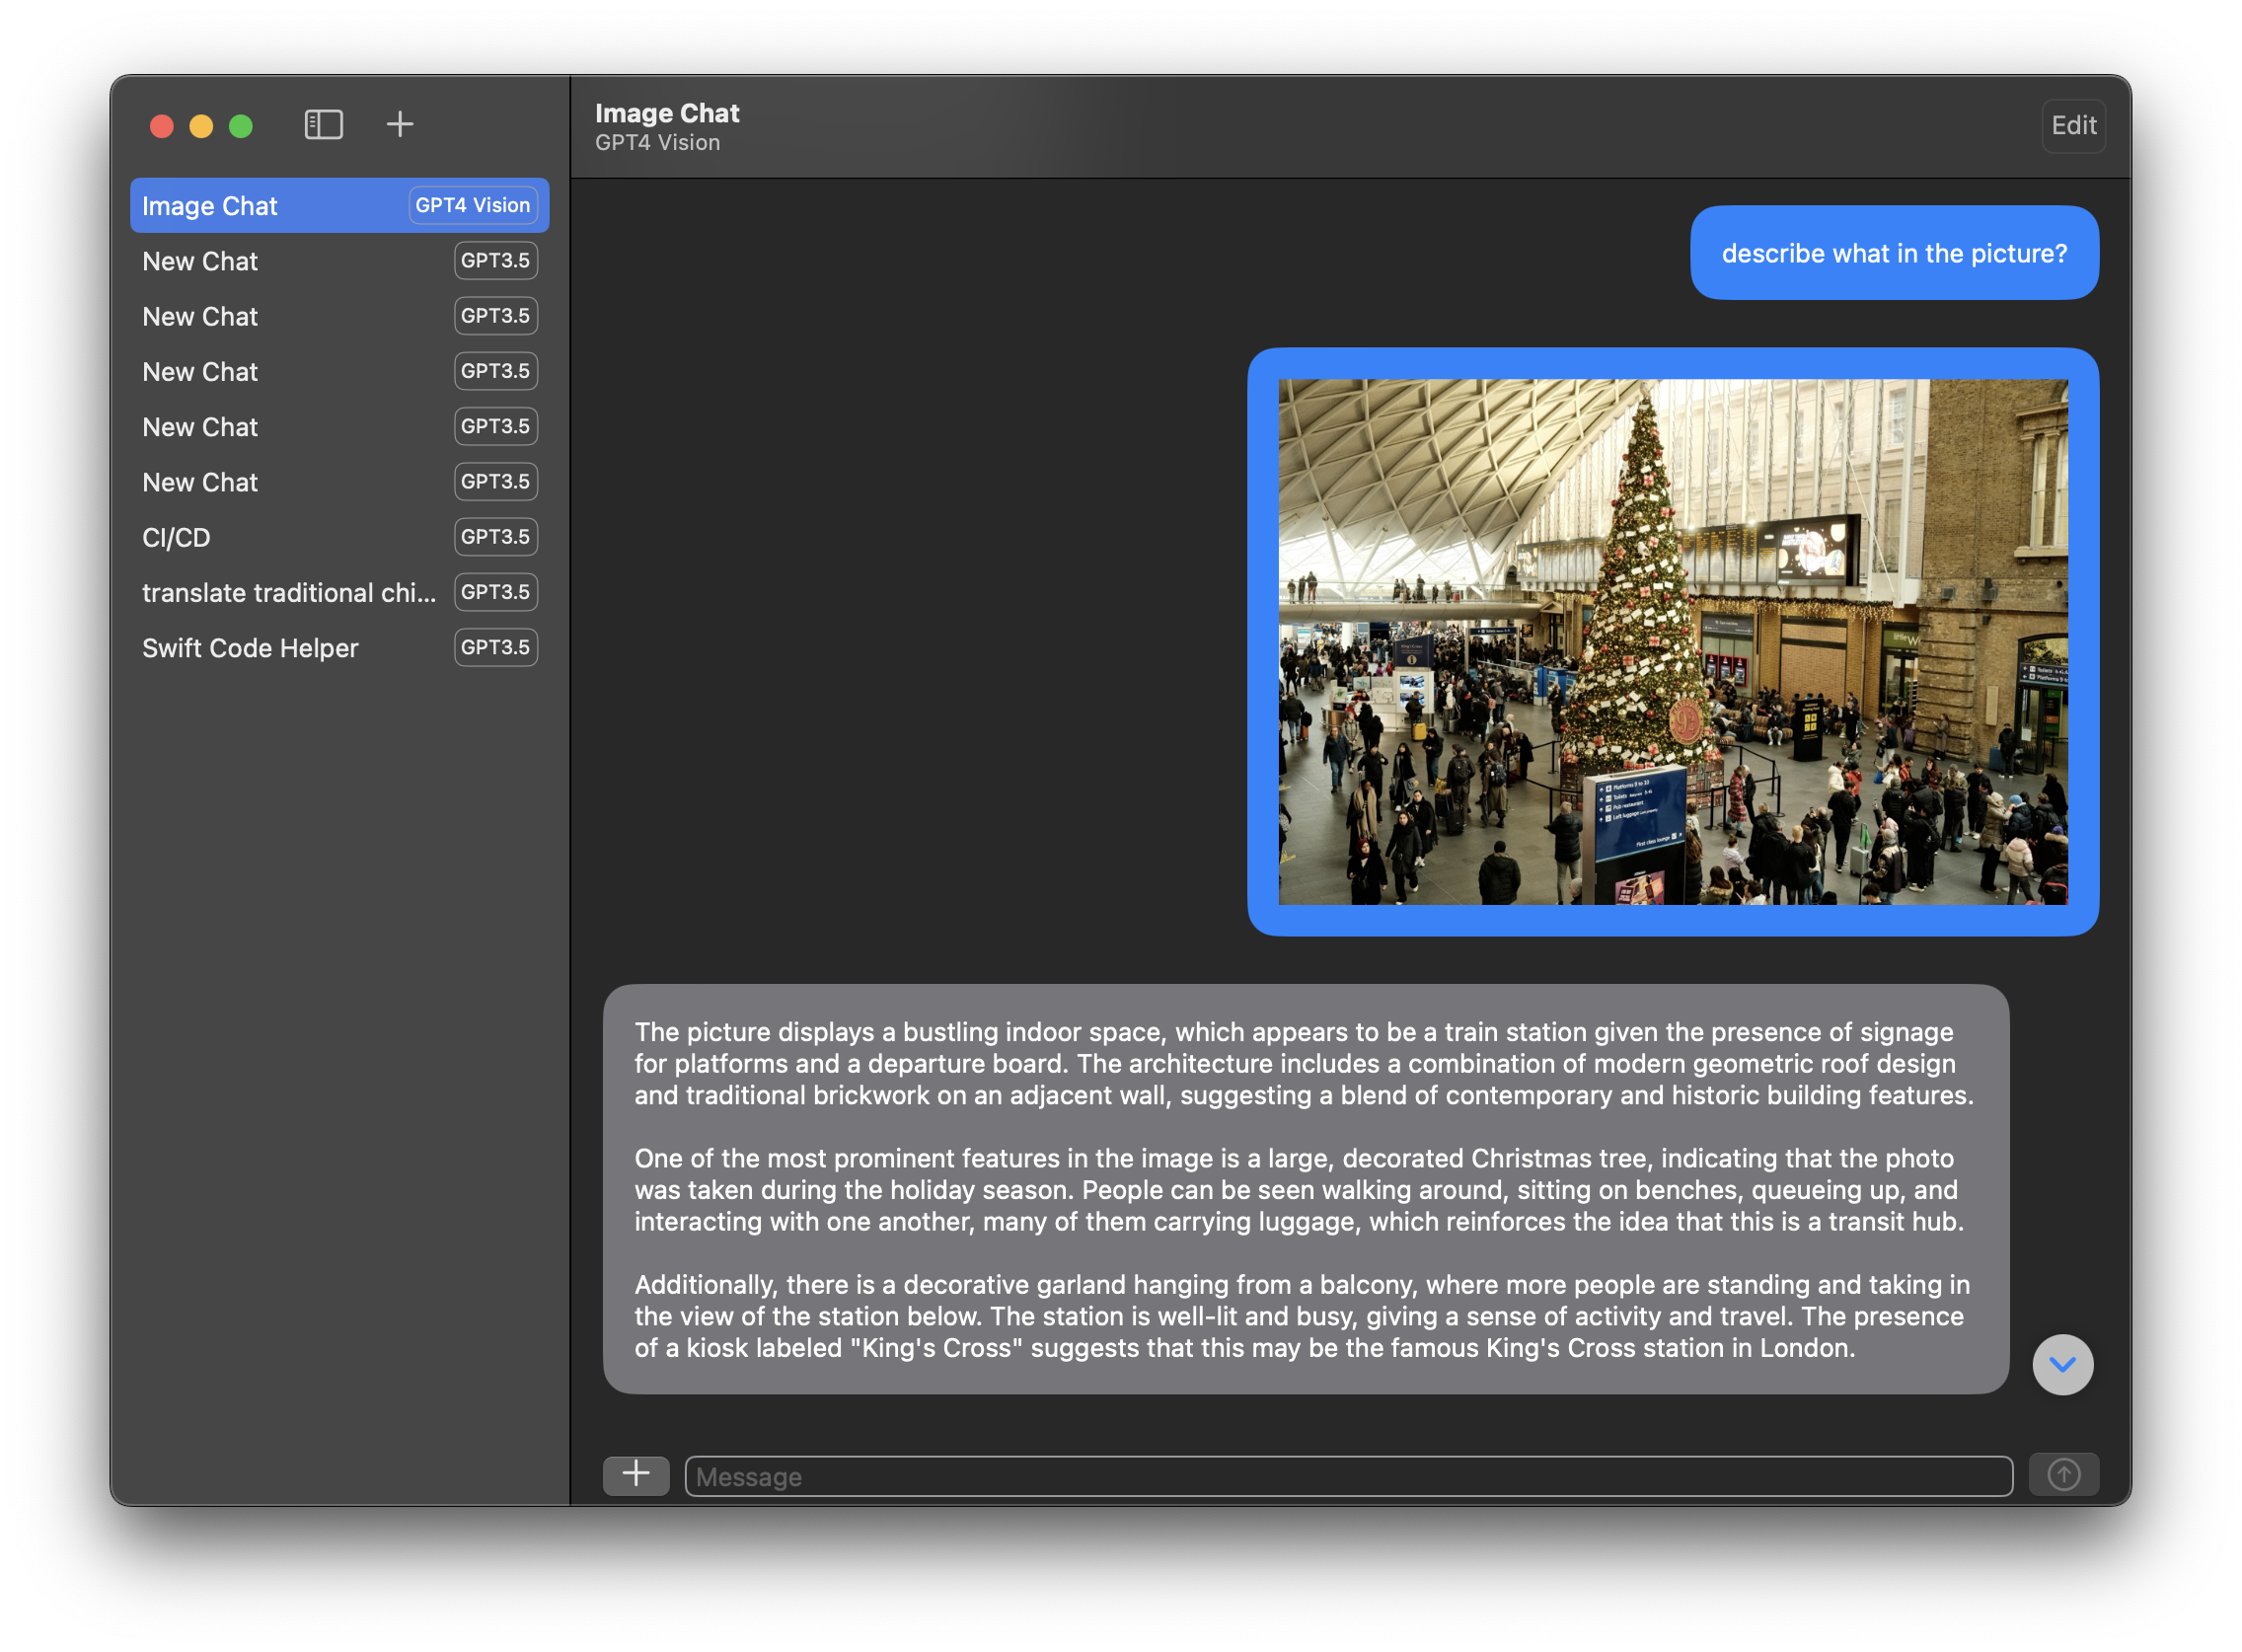
Task: Click the green fullscreen window button
Action: click(x=241, y=126)
